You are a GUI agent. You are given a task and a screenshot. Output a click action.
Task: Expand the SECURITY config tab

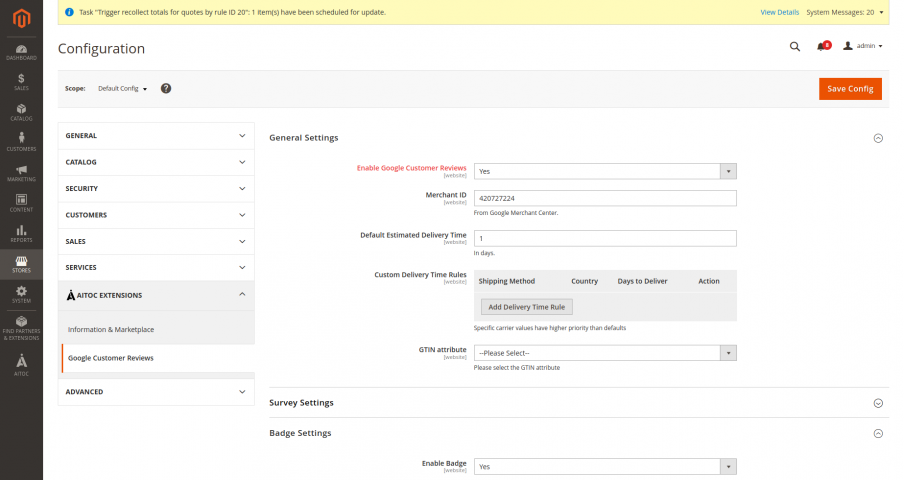(x=156, y=189)
